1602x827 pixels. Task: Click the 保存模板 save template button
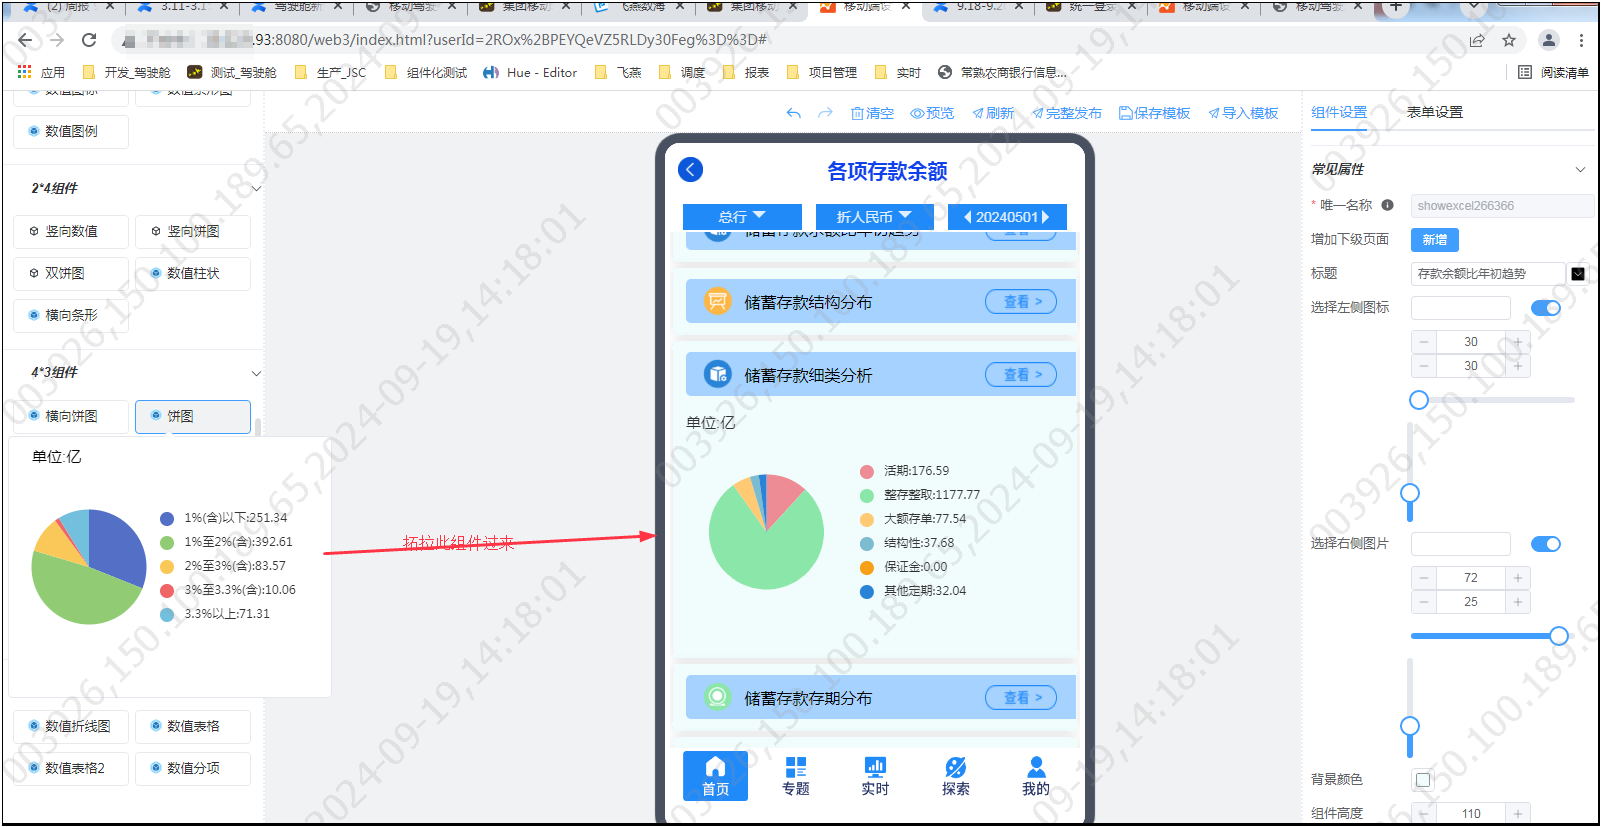pos(1154,113)
